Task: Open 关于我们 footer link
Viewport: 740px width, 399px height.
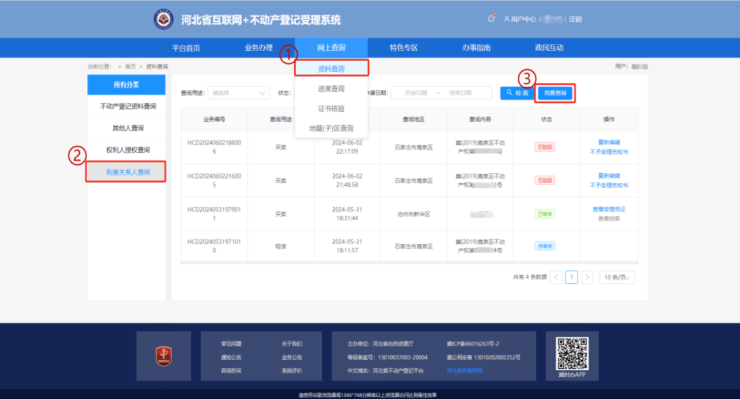Action: tap(292, 344)
